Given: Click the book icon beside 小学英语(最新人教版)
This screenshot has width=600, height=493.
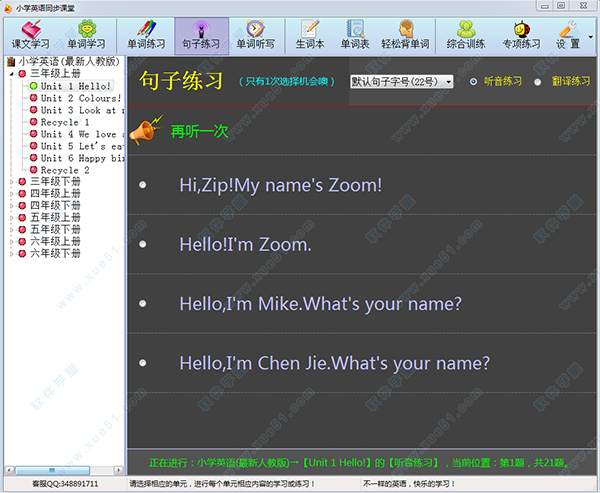Looking at the screenshot, I should (11, 62).
